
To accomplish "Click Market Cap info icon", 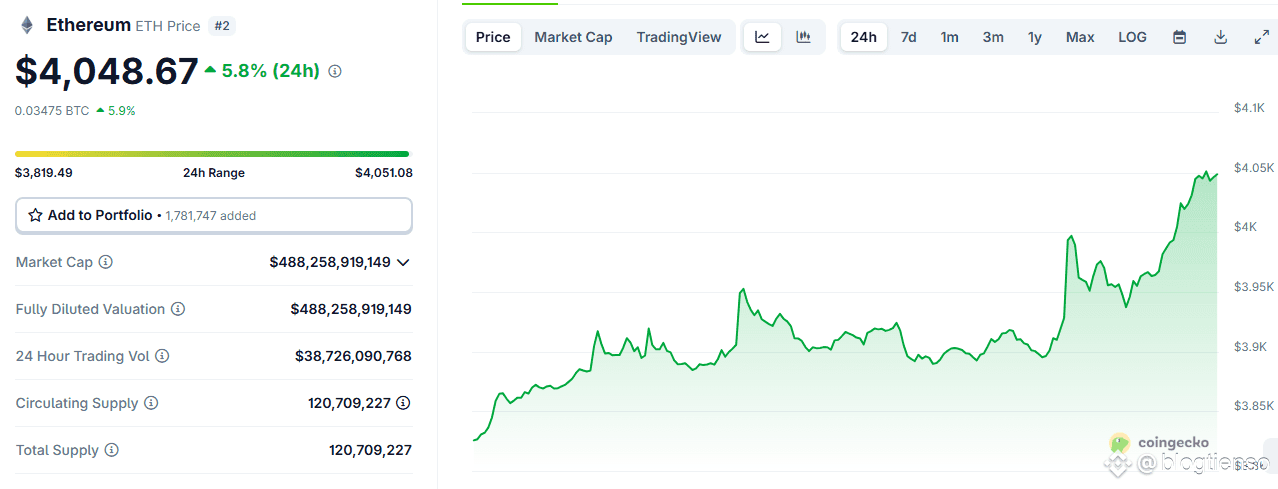I will (x=105, y=262).
